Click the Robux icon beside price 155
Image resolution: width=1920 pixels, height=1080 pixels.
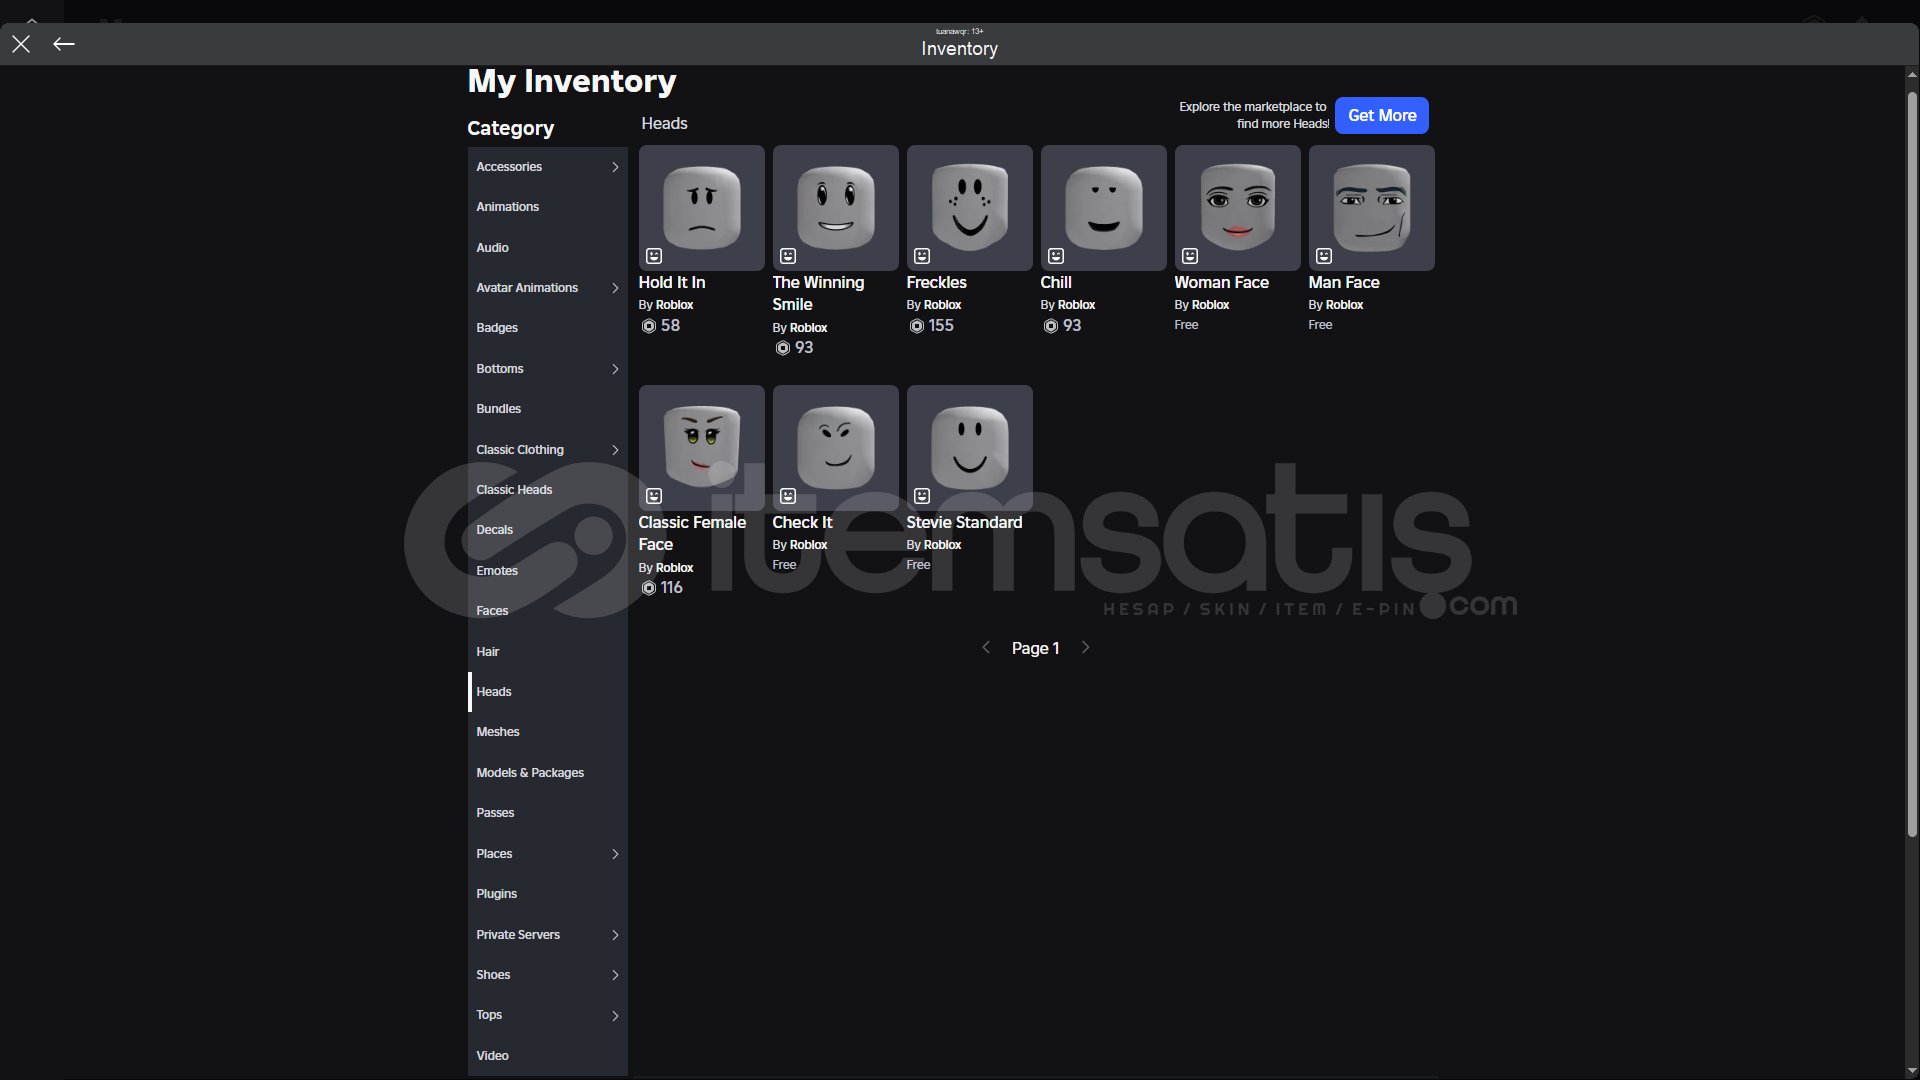click(x=917, y=326)
